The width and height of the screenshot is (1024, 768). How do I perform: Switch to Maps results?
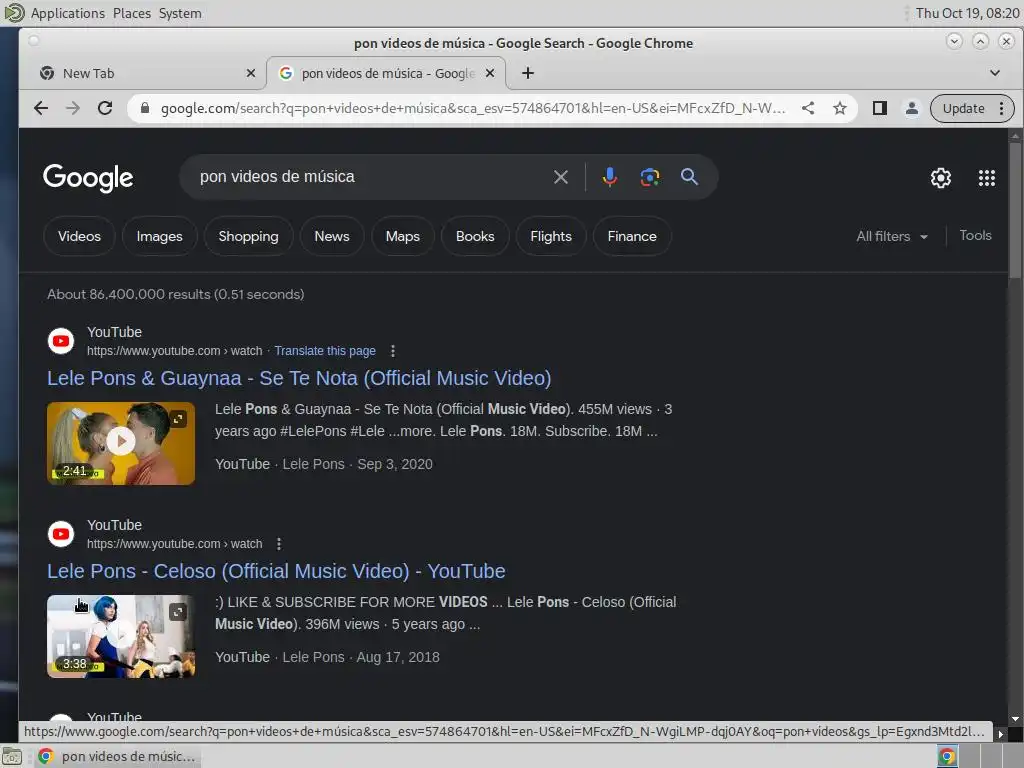[x=402, y=236]
